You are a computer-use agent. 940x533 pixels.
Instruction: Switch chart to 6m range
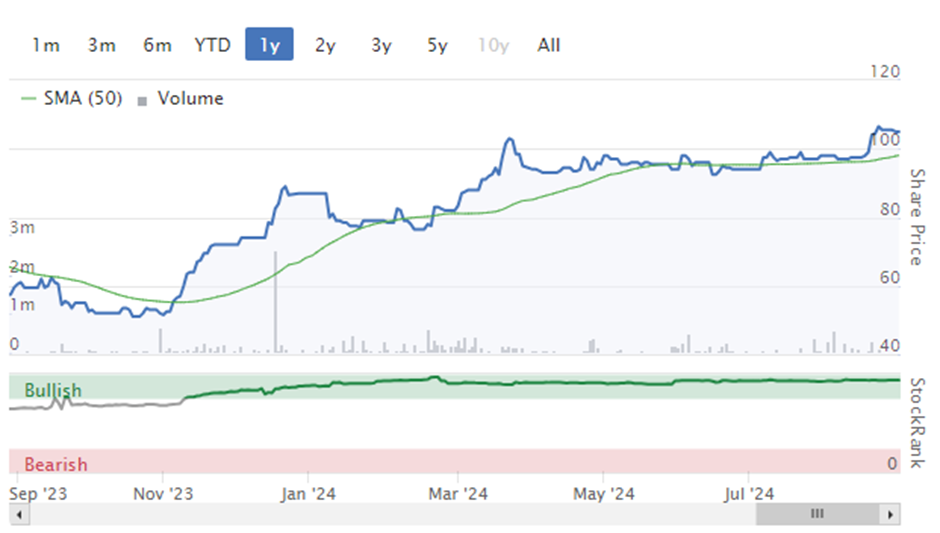pyautogui.click(x=157, y=45)
